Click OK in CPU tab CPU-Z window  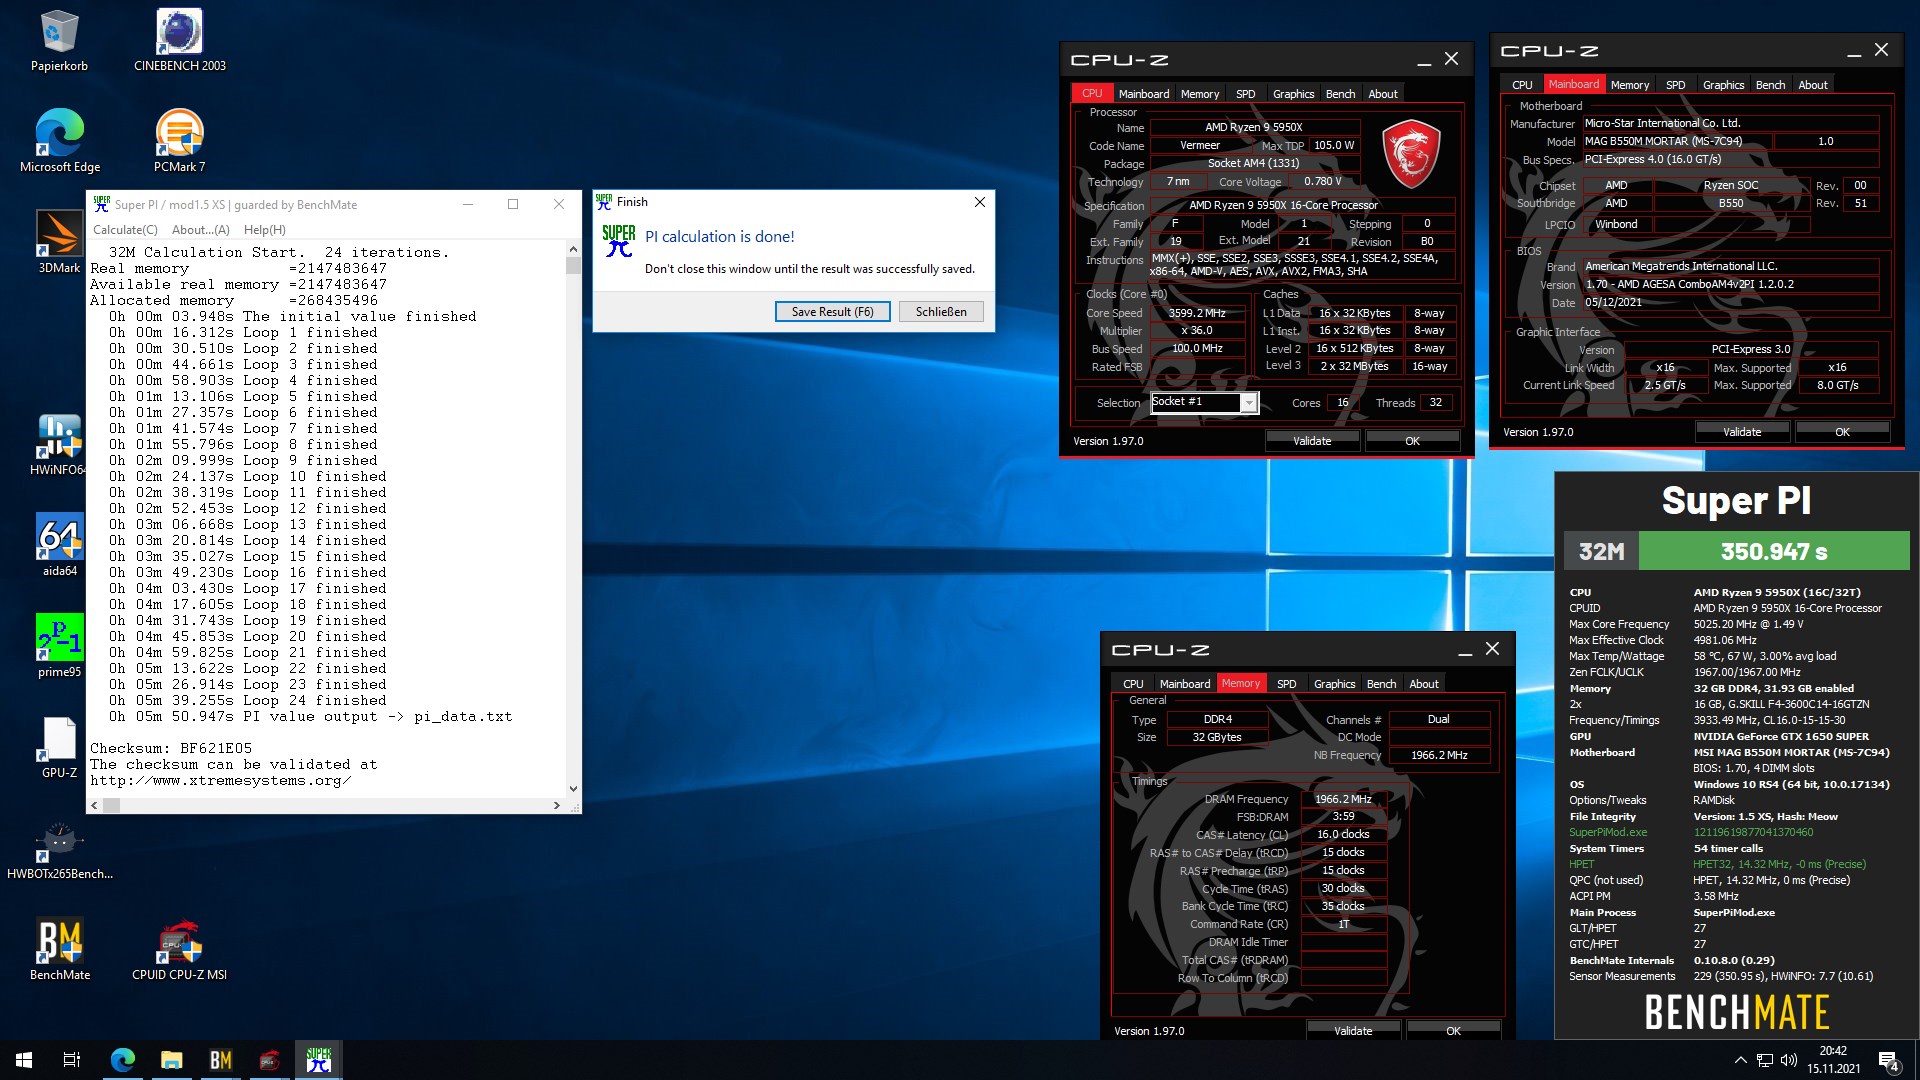pos(1412,441)
